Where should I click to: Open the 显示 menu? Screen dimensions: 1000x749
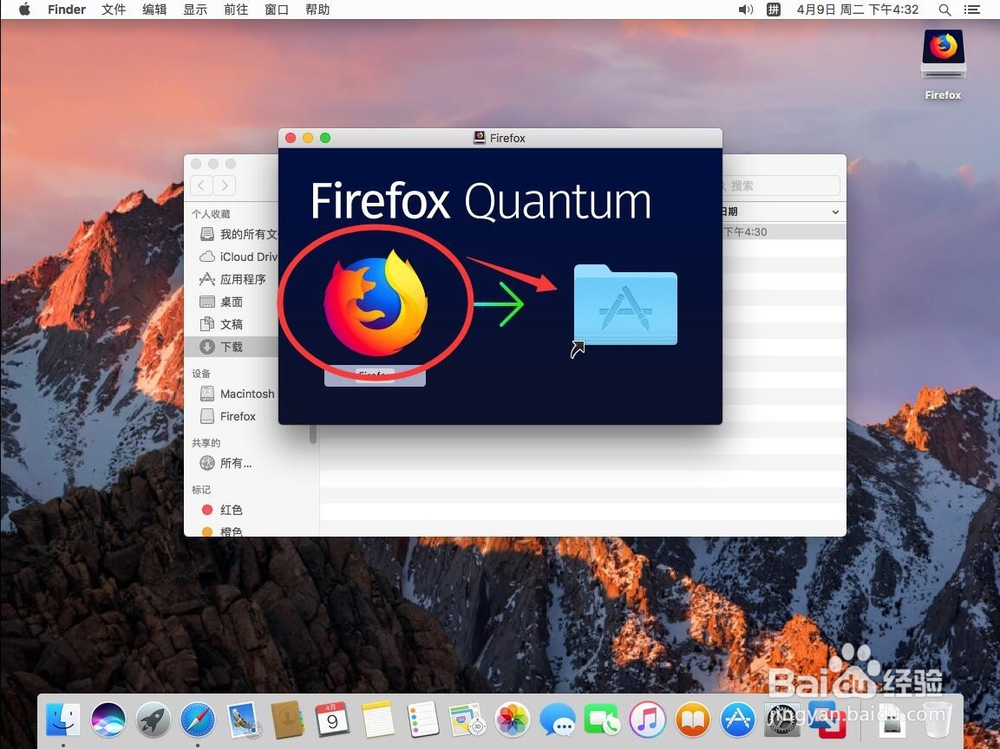click(195, 10)
